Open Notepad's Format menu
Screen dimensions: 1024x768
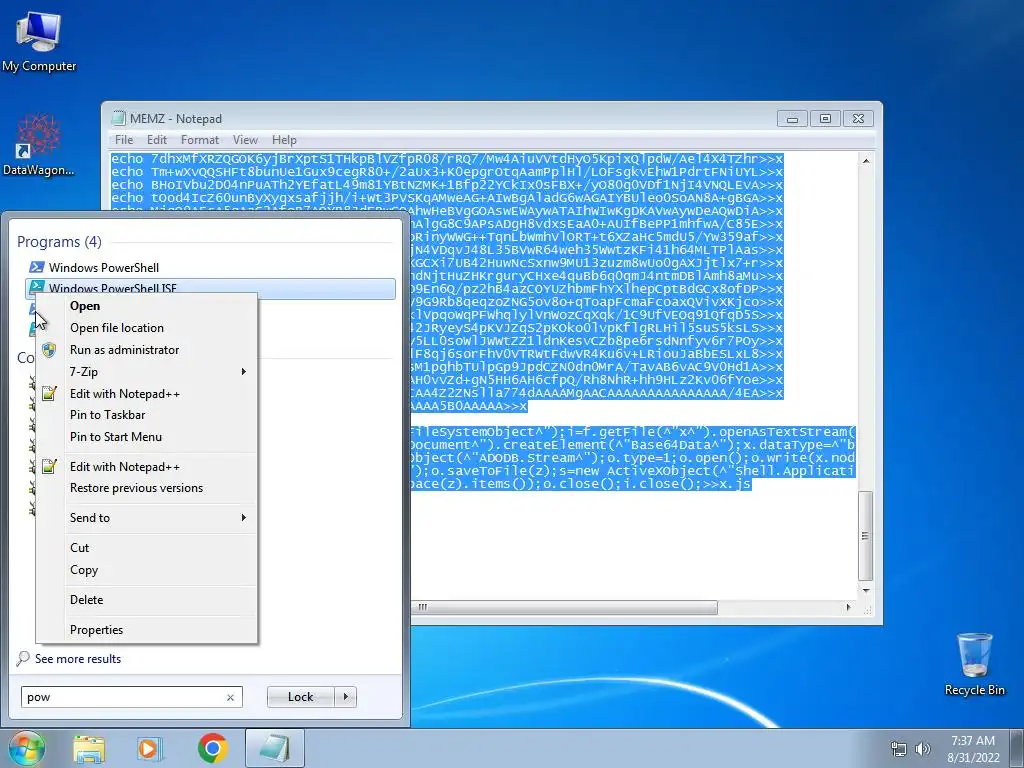tap(200, 140)
